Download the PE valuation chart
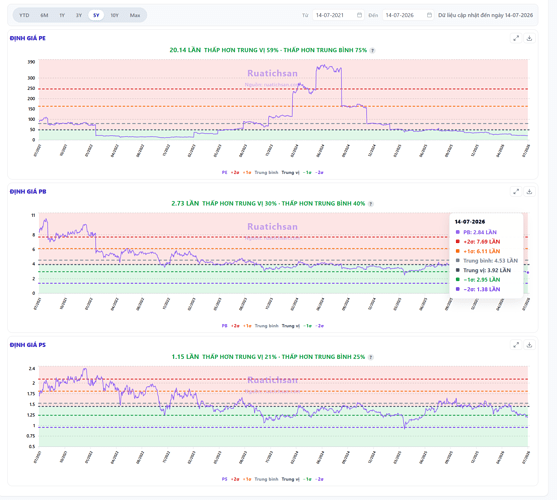 (x=529, y=38)
